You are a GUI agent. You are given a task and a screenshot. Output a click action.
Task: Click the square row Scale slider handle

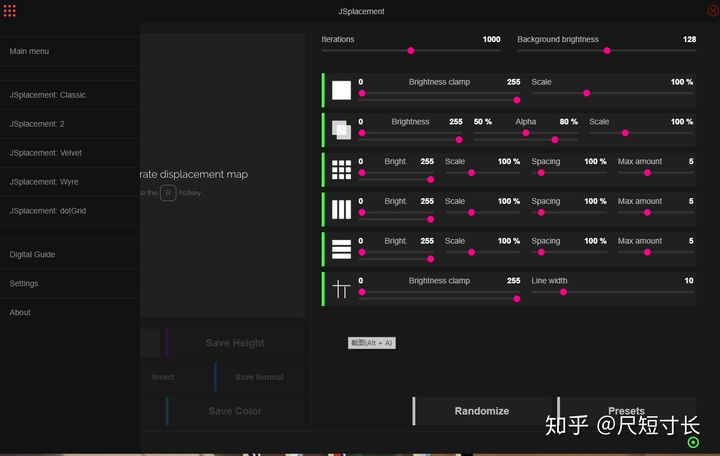click(x=586, y=93)
